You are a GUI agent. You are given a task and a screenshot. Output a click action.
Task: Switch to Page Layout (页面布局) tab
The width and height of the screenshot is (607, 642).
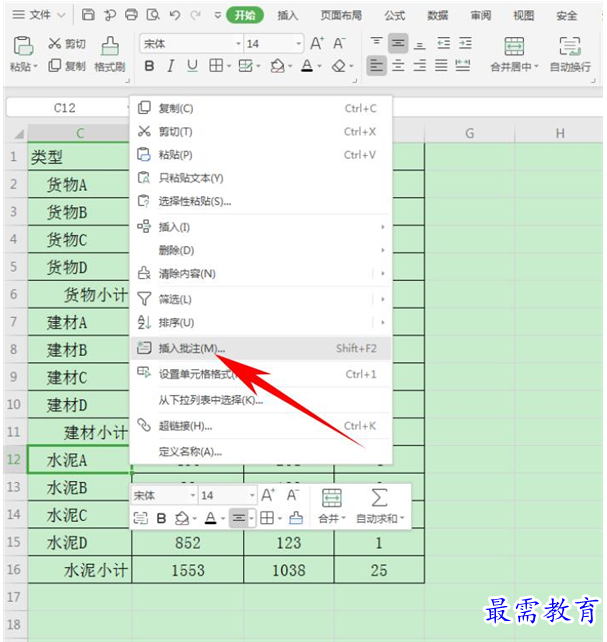tap(341, 16)
